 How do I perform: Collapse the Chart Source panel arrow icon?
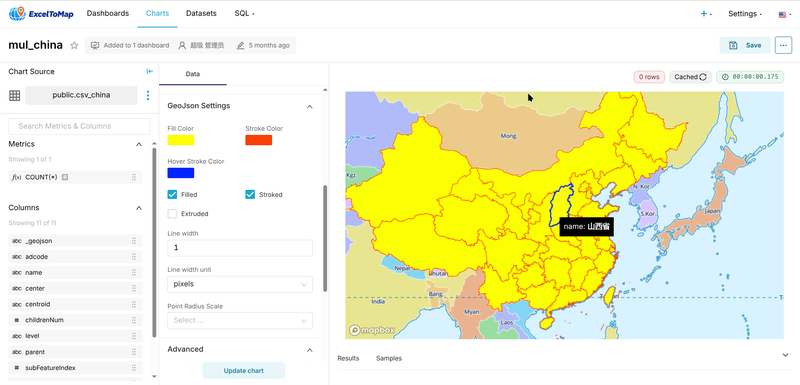149,71
